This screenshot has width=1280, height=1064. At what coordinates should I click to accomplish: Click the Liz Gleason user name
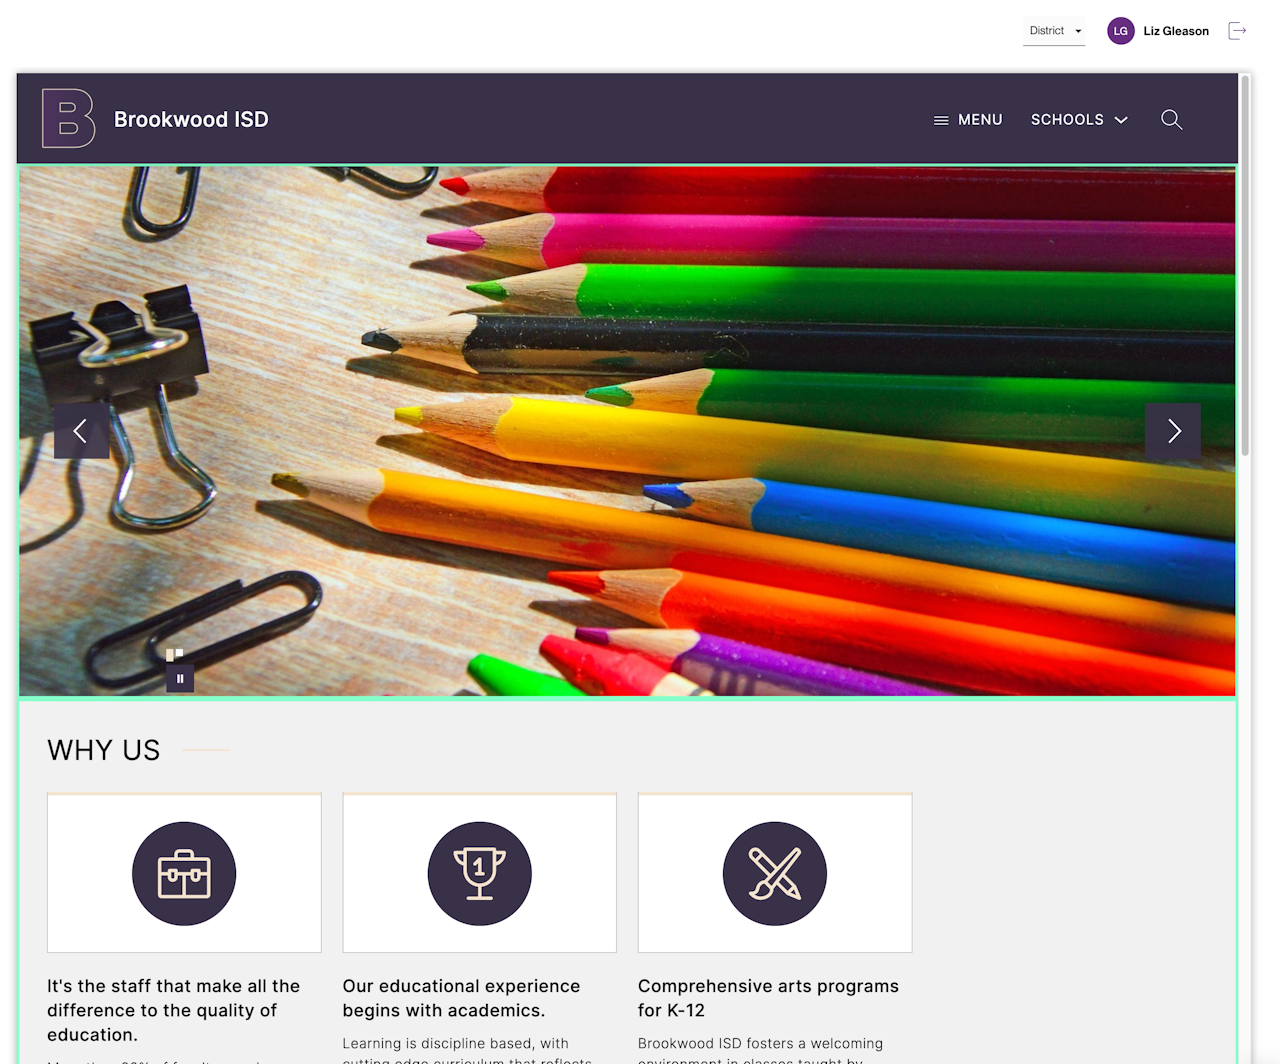(1176, 31)
